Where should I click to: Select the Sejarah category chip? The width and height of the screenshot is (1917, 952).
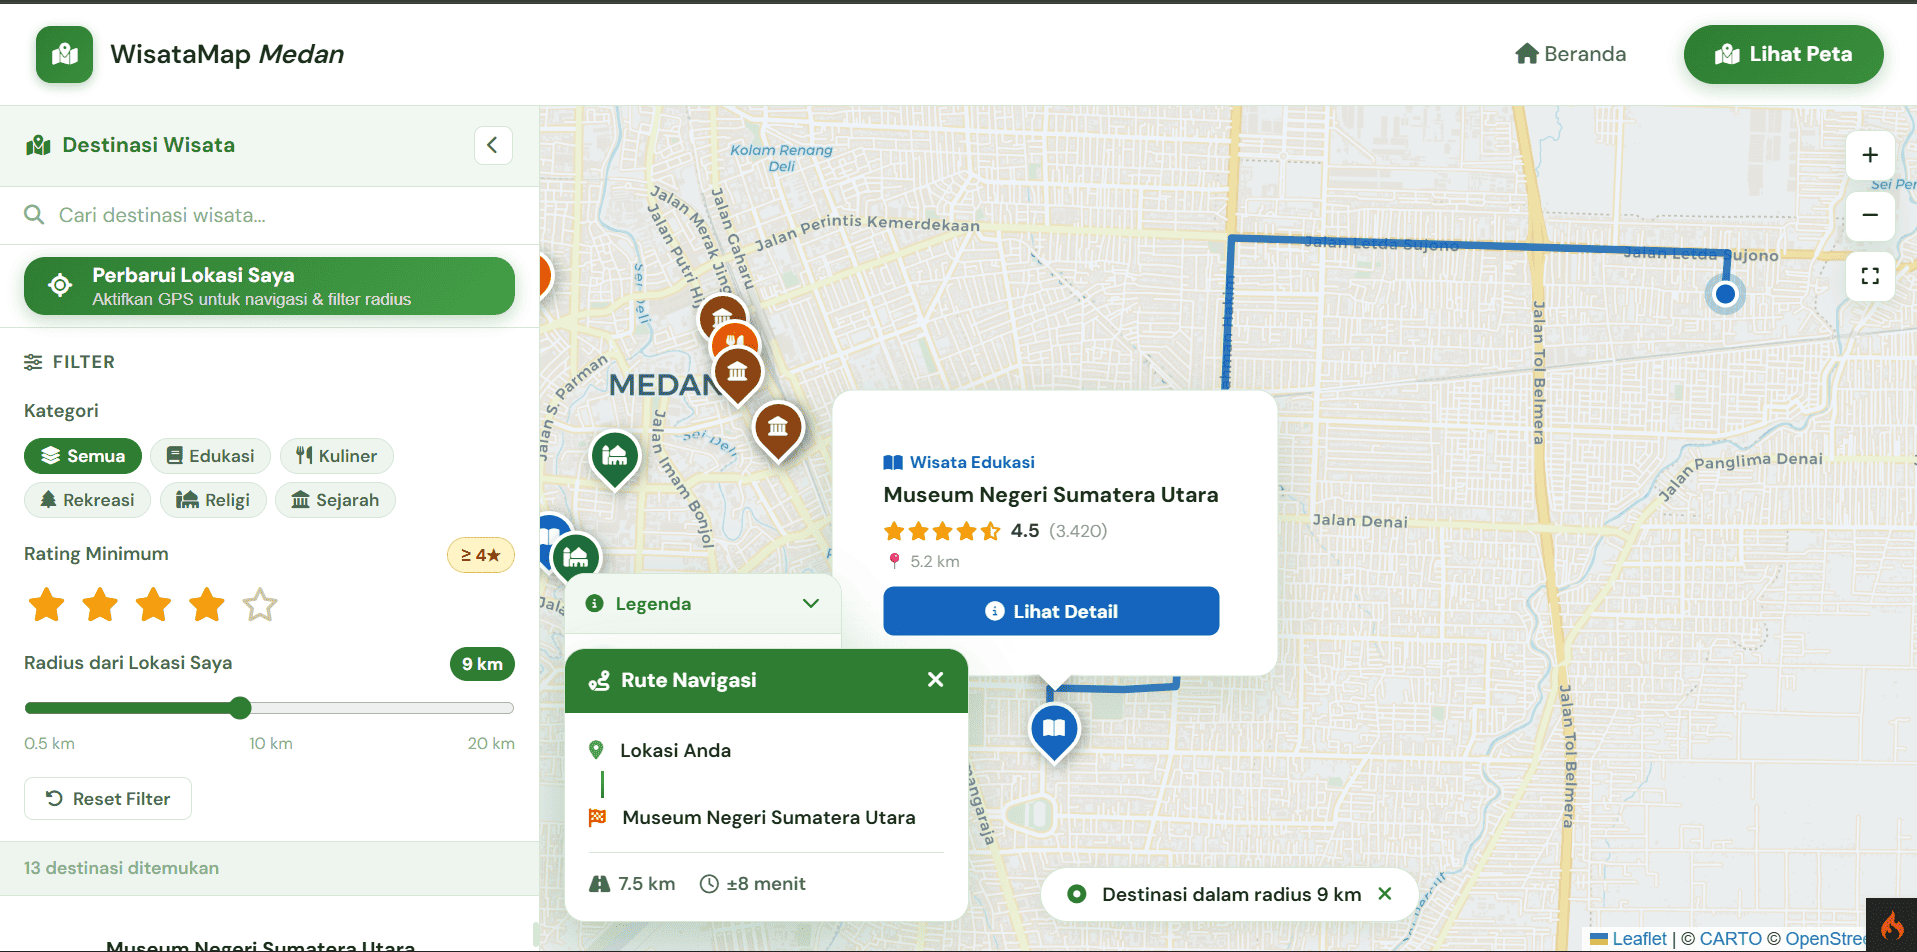pos(335,500)
